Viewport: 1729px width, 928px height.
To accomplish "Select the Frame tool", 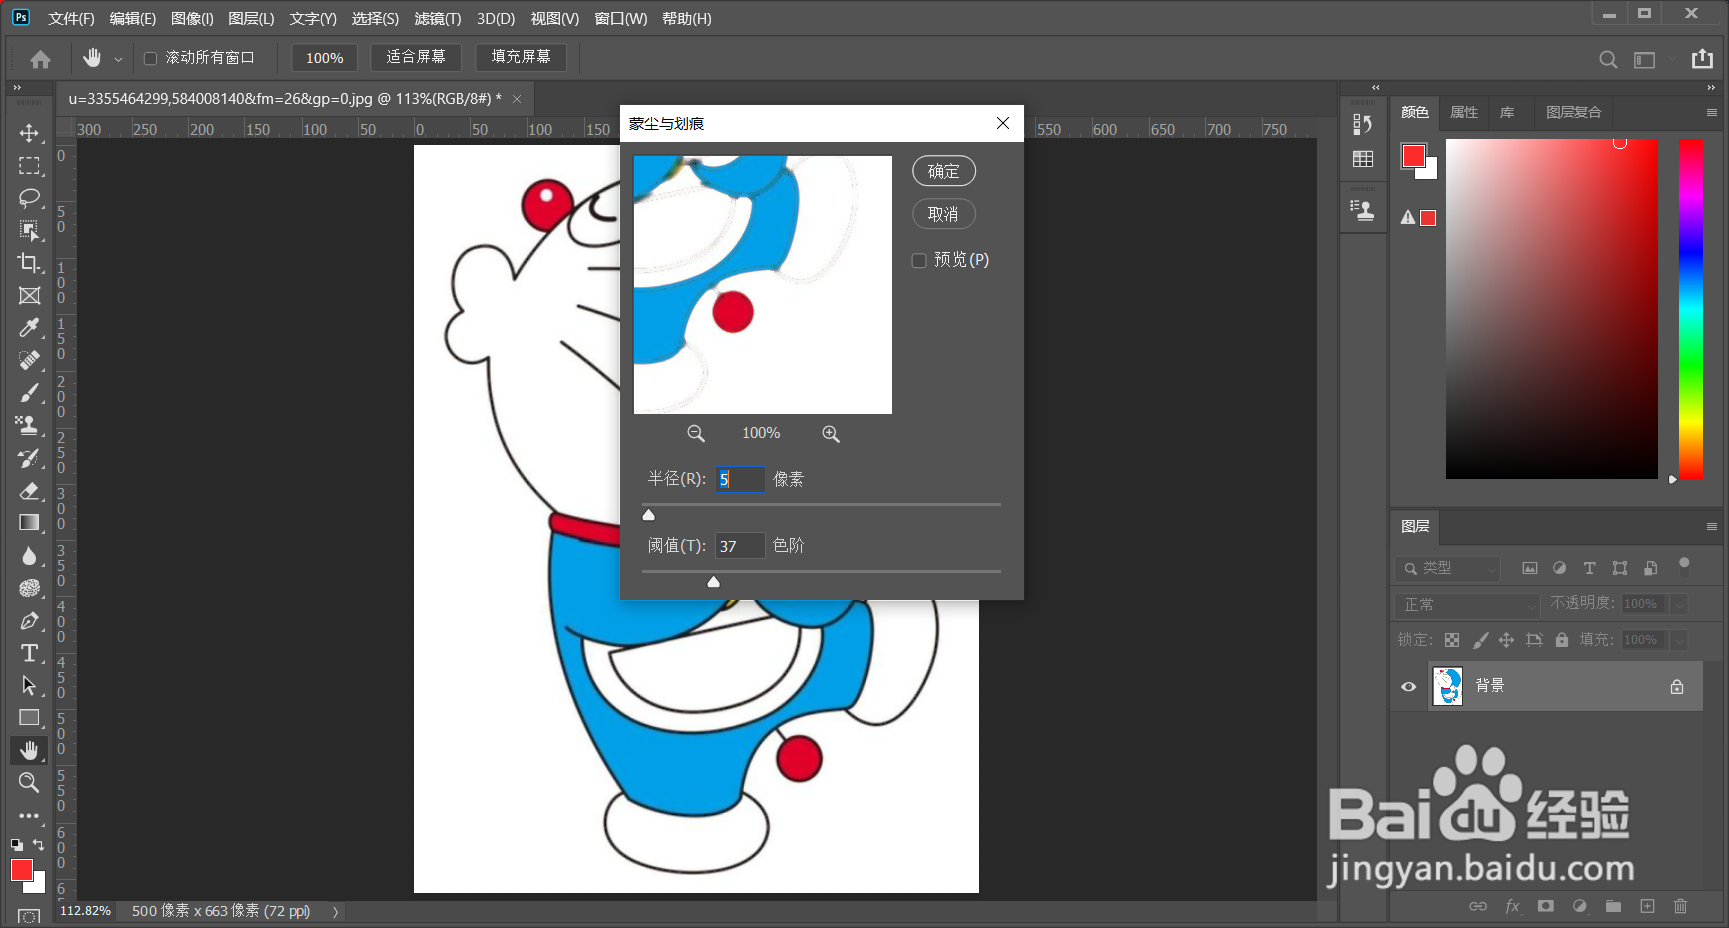I will (29, 296).
